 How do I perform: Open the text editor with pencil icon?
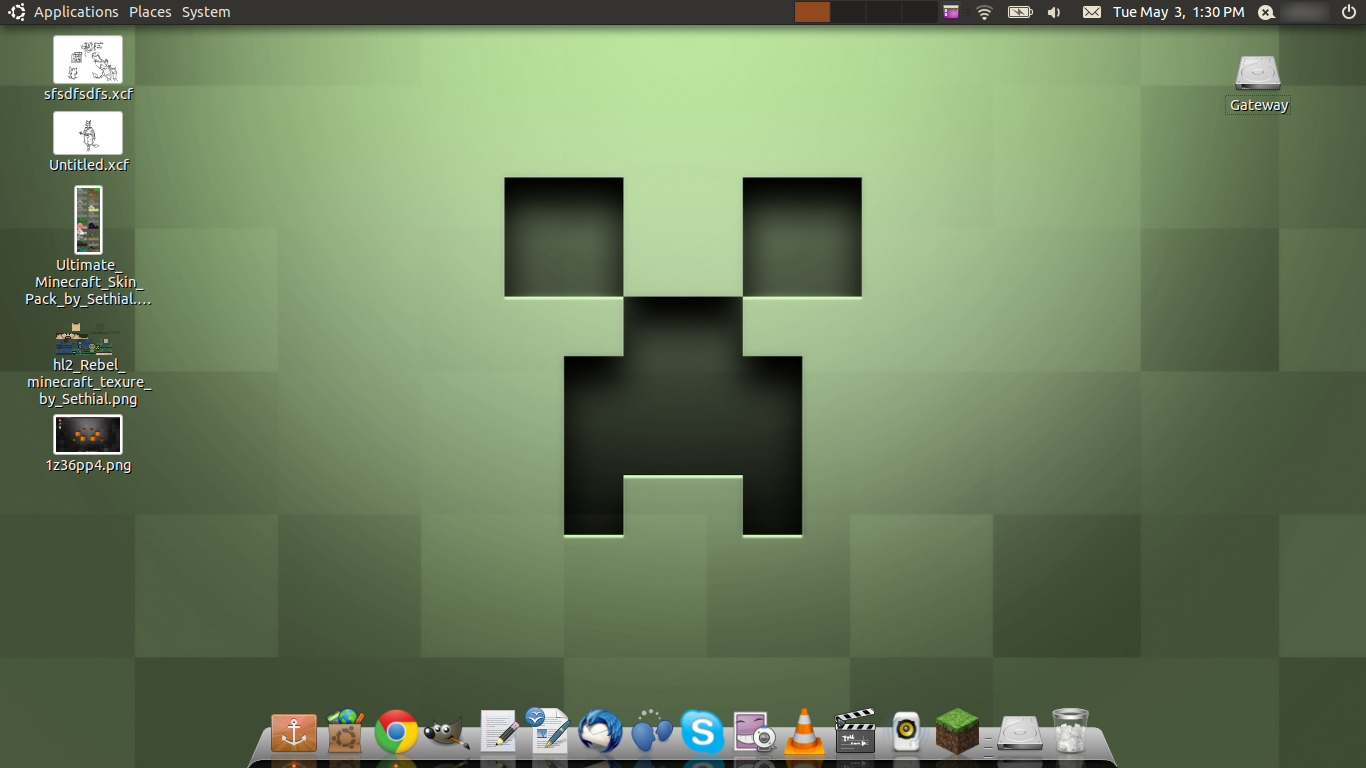[x=499, y=732]
